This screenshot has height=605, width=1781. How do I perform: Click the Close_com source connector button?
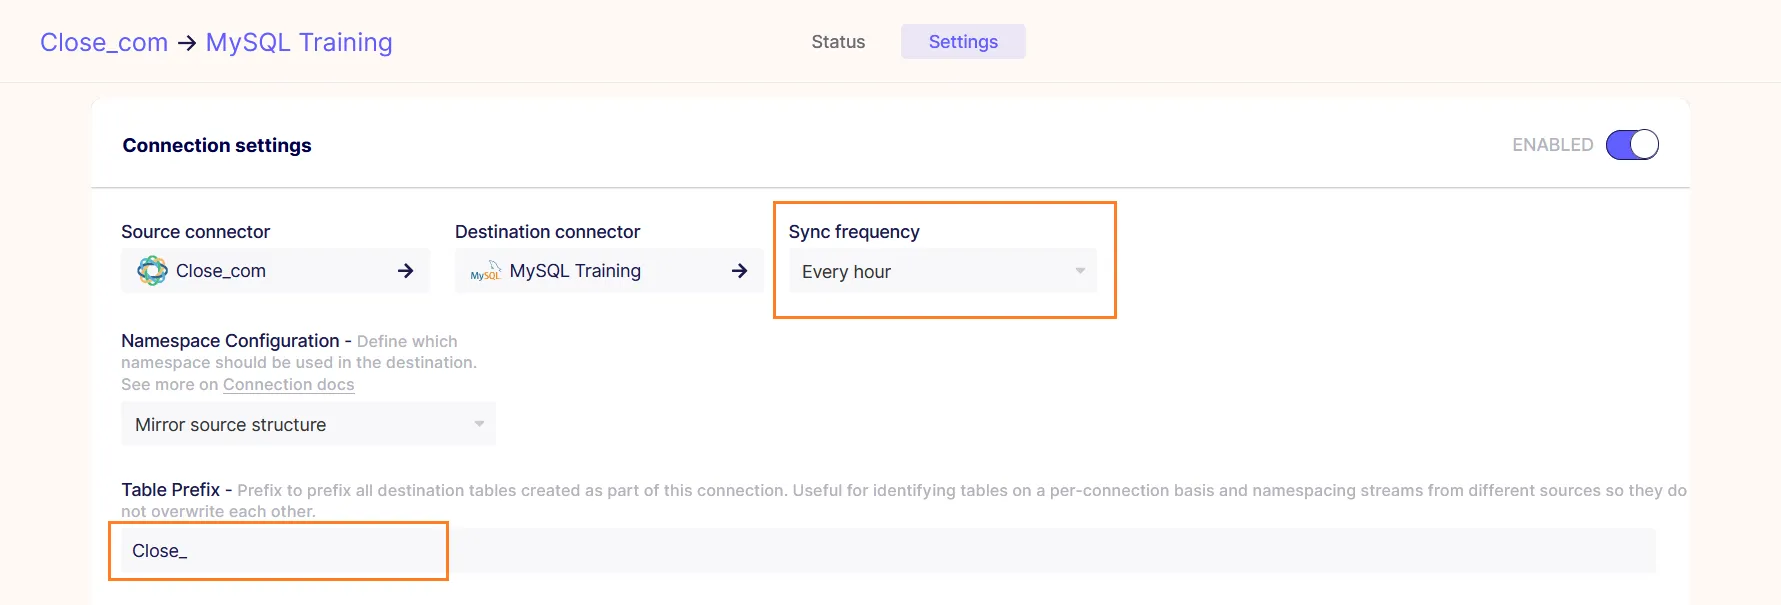(x=275, y=271)
